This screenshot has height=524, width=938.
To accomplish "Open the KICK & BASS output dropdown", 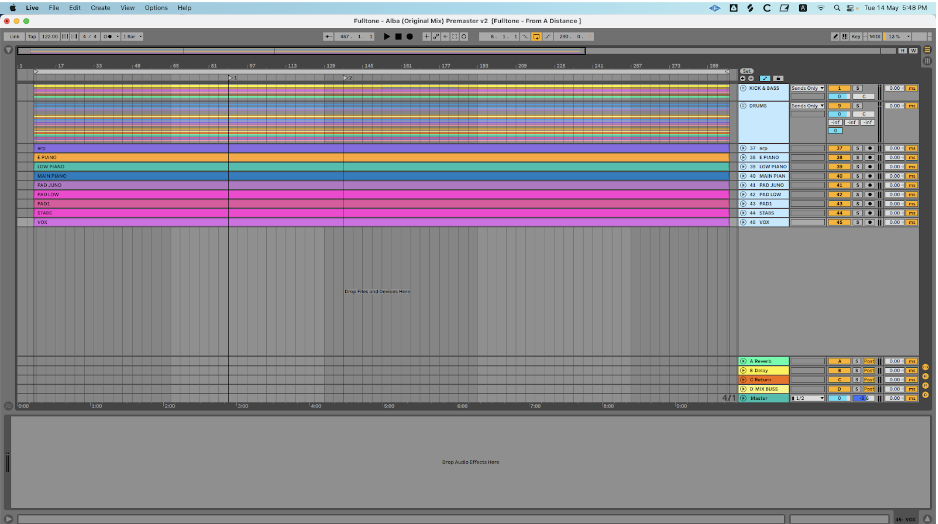I will (806, 88).
